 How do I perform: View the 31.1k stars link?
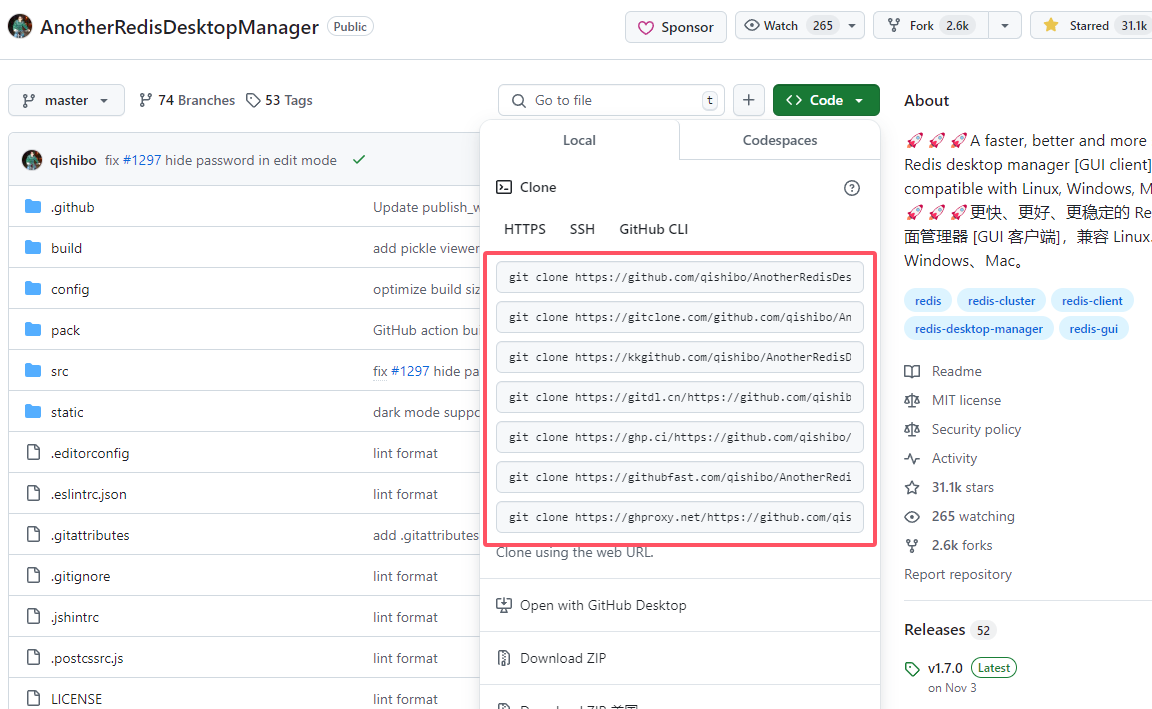962,487
